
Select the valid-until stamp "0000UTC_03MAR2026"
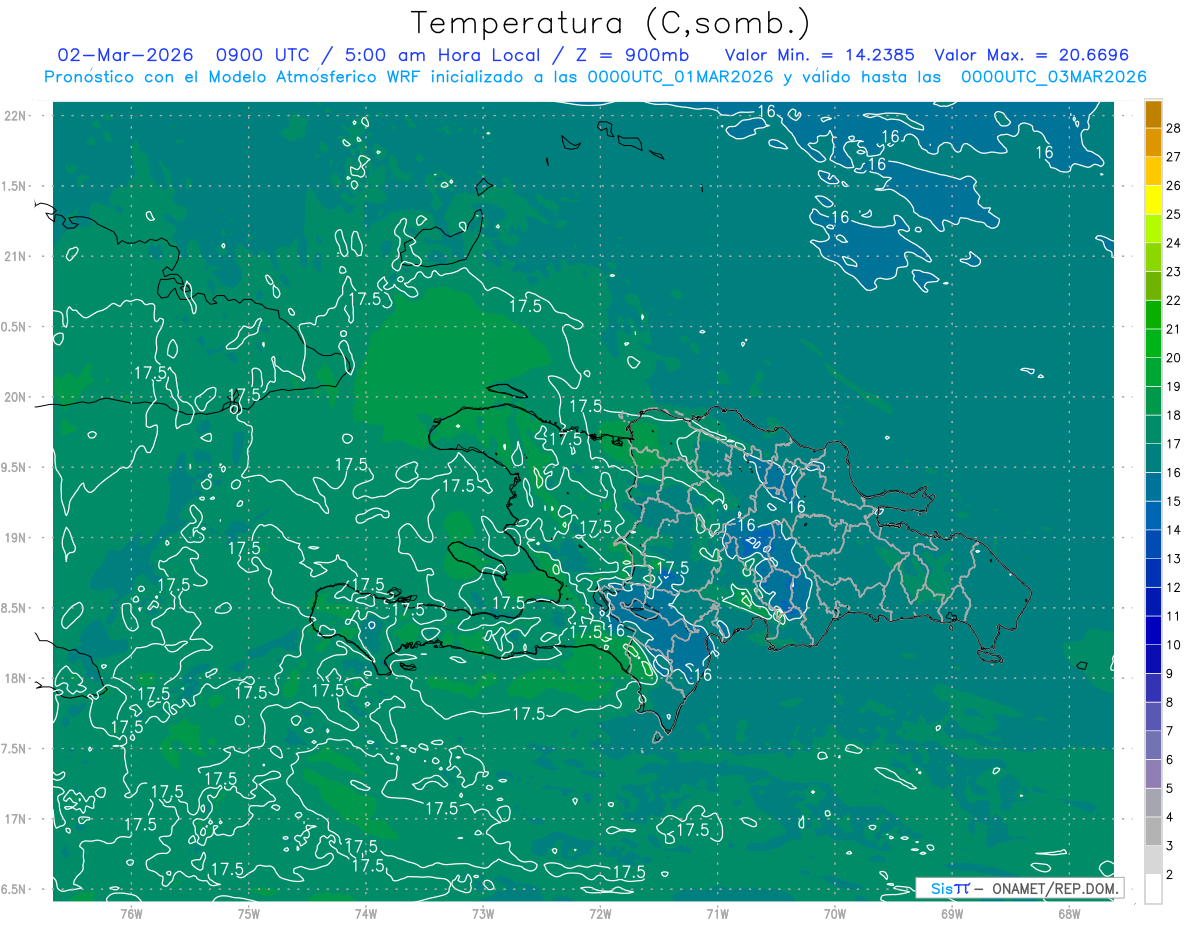1053,77
